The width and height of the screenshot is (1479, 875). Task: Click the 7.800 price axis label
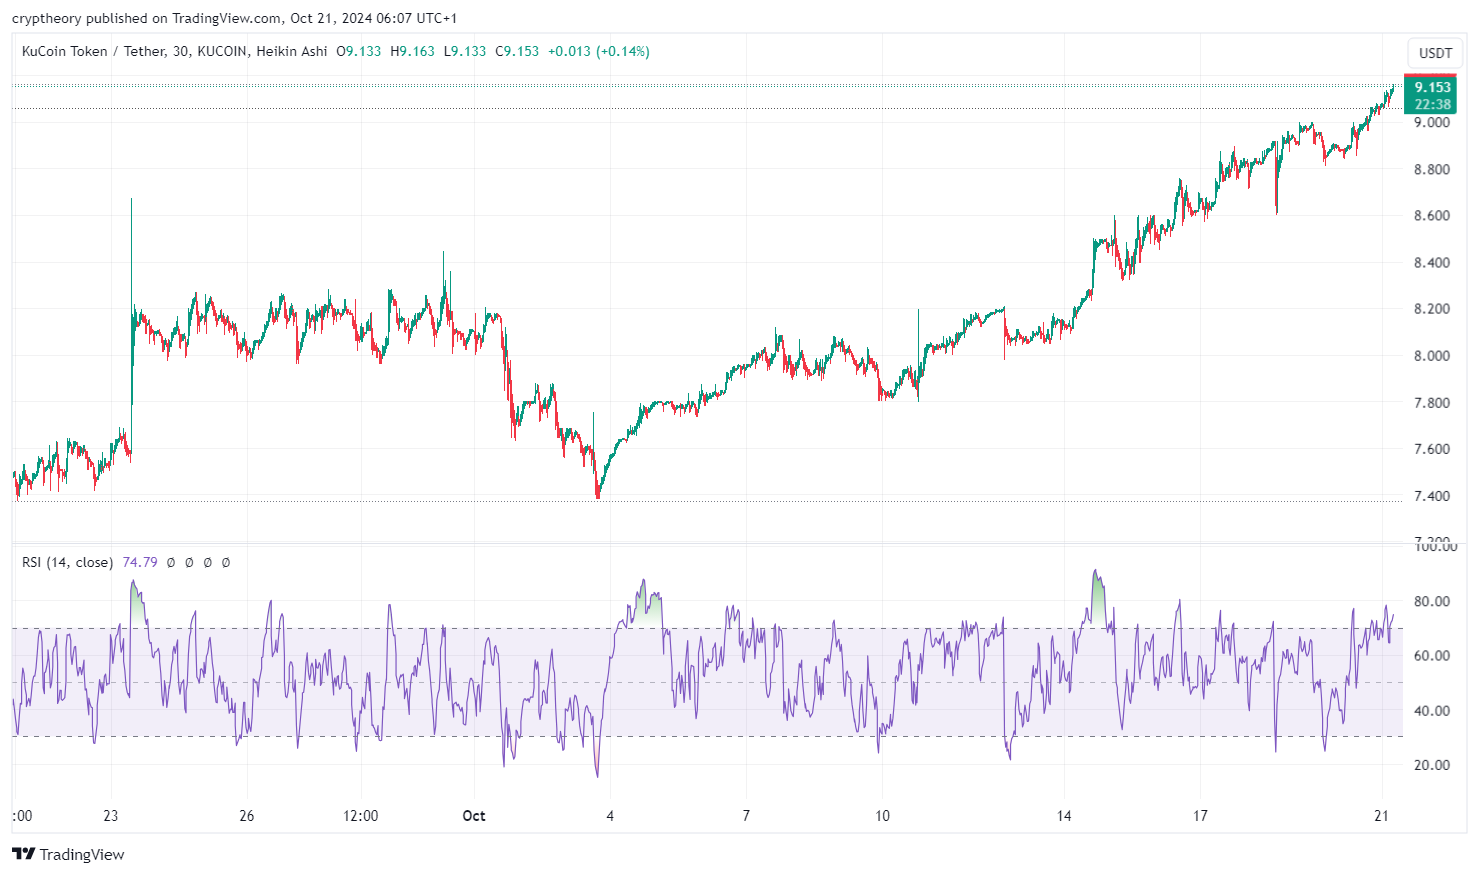point(1431,402)
